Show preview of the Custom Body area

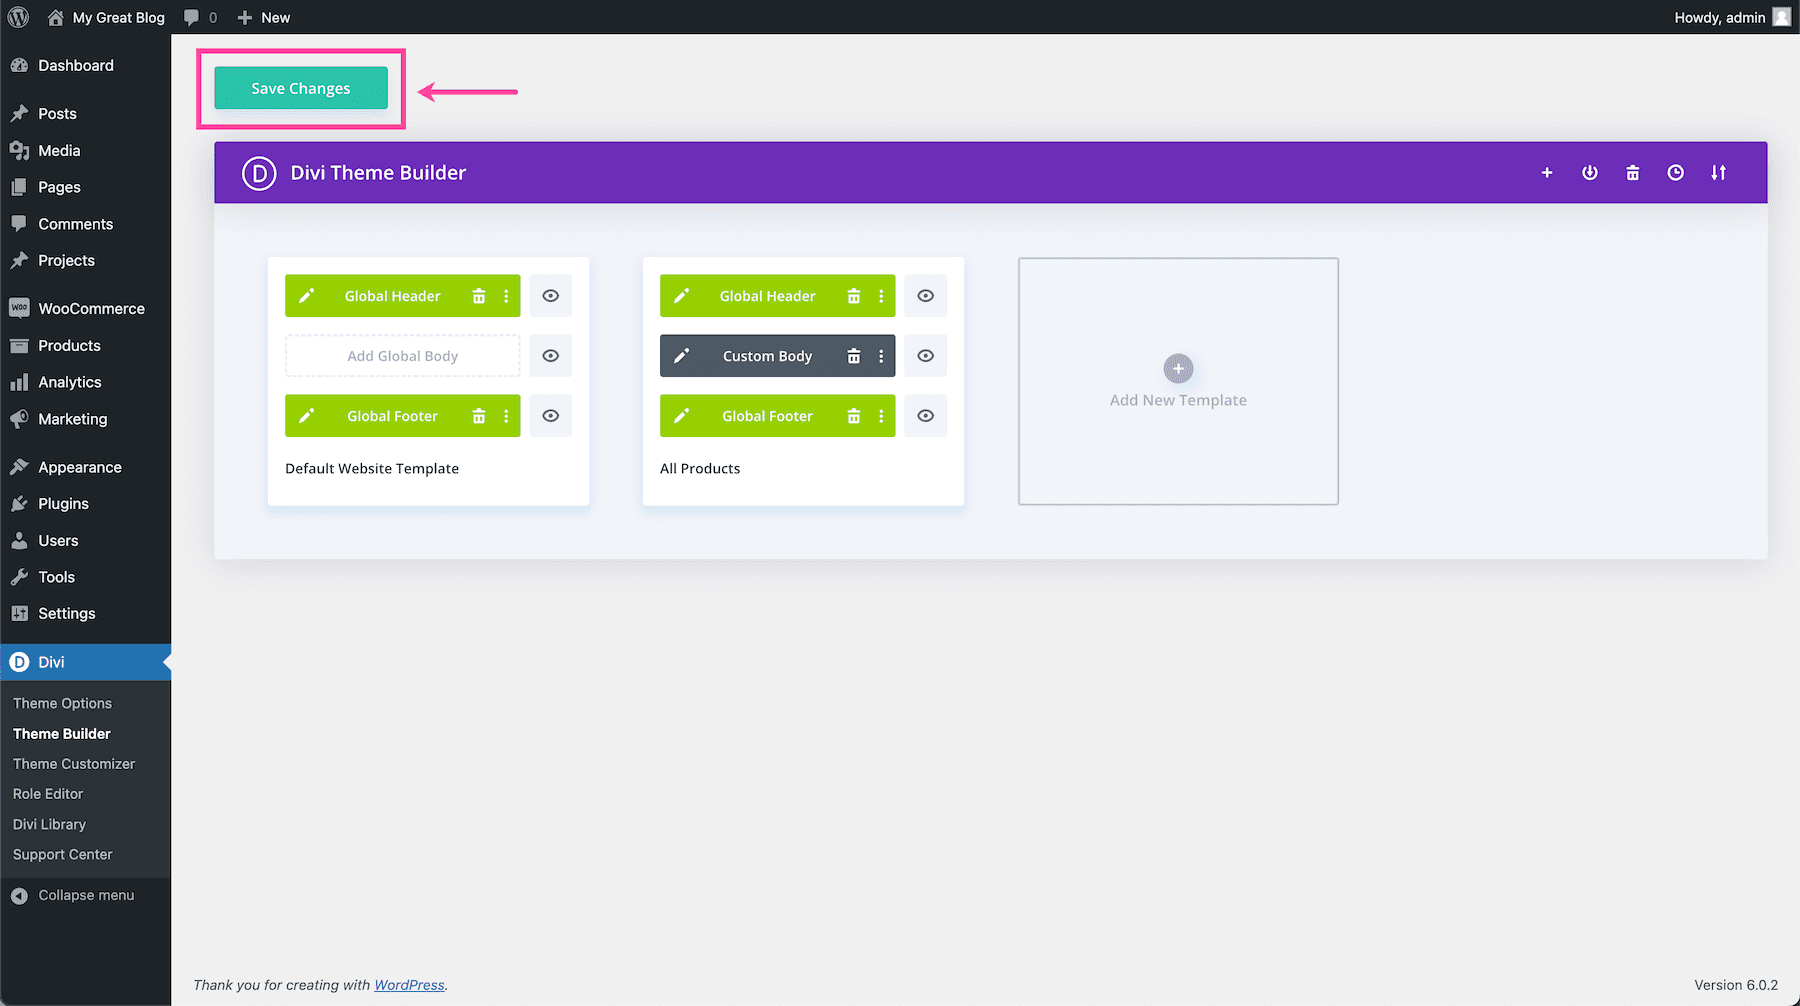coord(925,355)
